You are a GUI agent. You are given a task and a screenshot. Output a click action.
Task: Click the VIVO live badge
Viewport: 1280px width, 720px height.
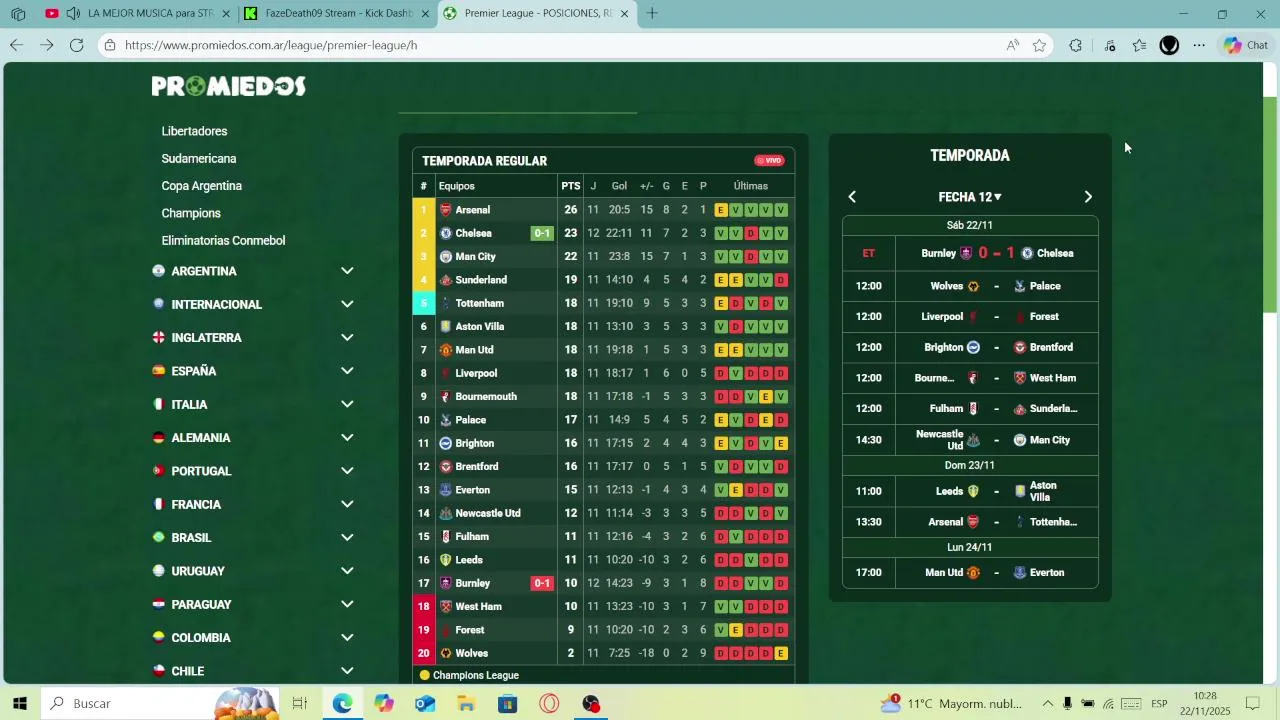pos(769,160)
